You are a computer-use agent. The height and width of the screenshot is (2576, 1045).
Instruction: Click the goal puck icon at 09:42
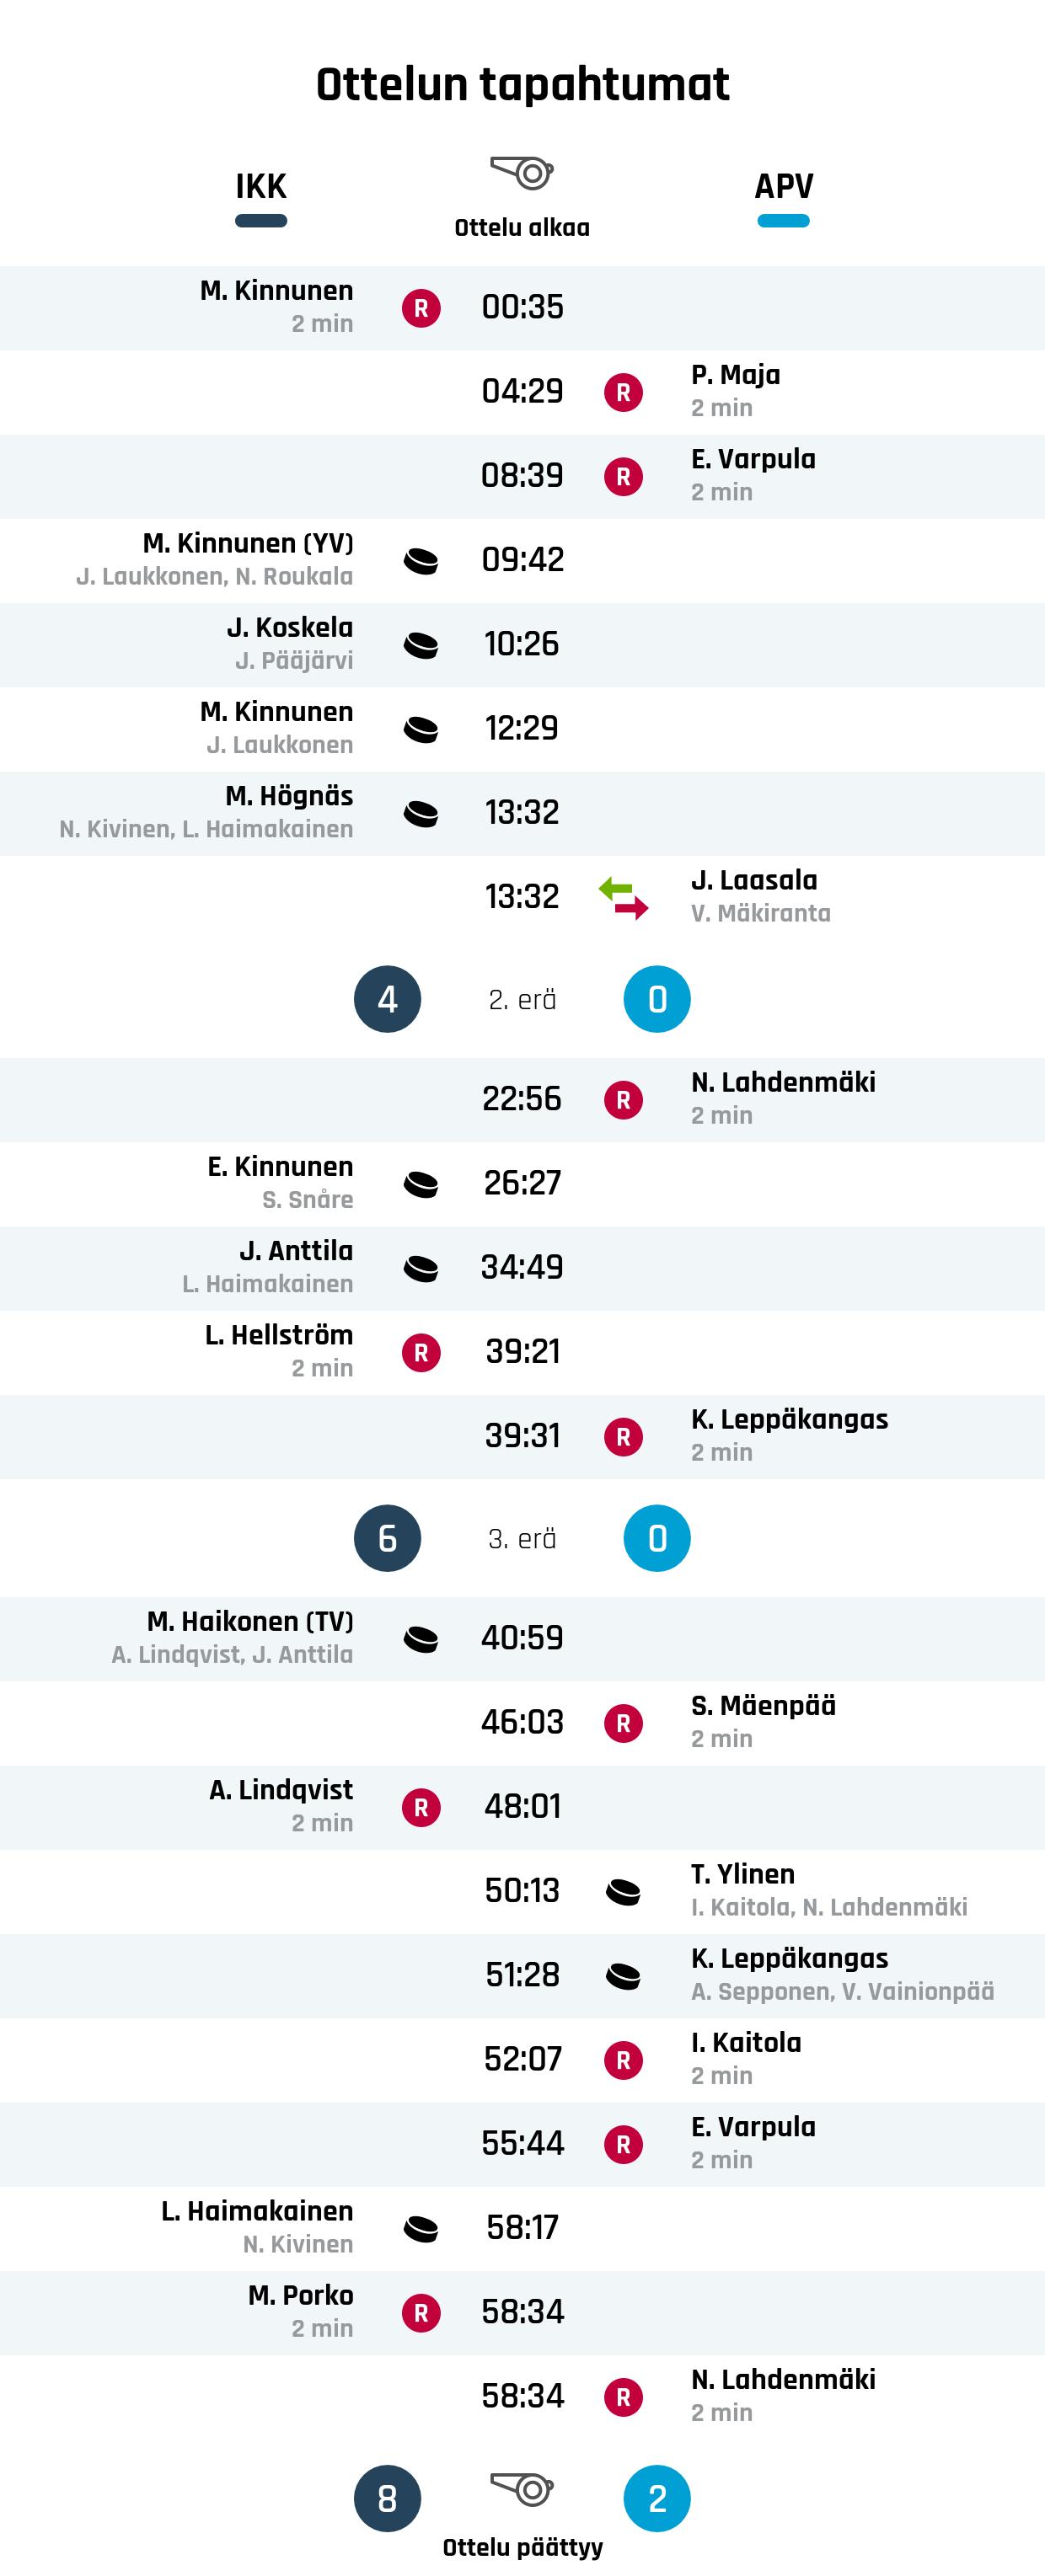421,561
